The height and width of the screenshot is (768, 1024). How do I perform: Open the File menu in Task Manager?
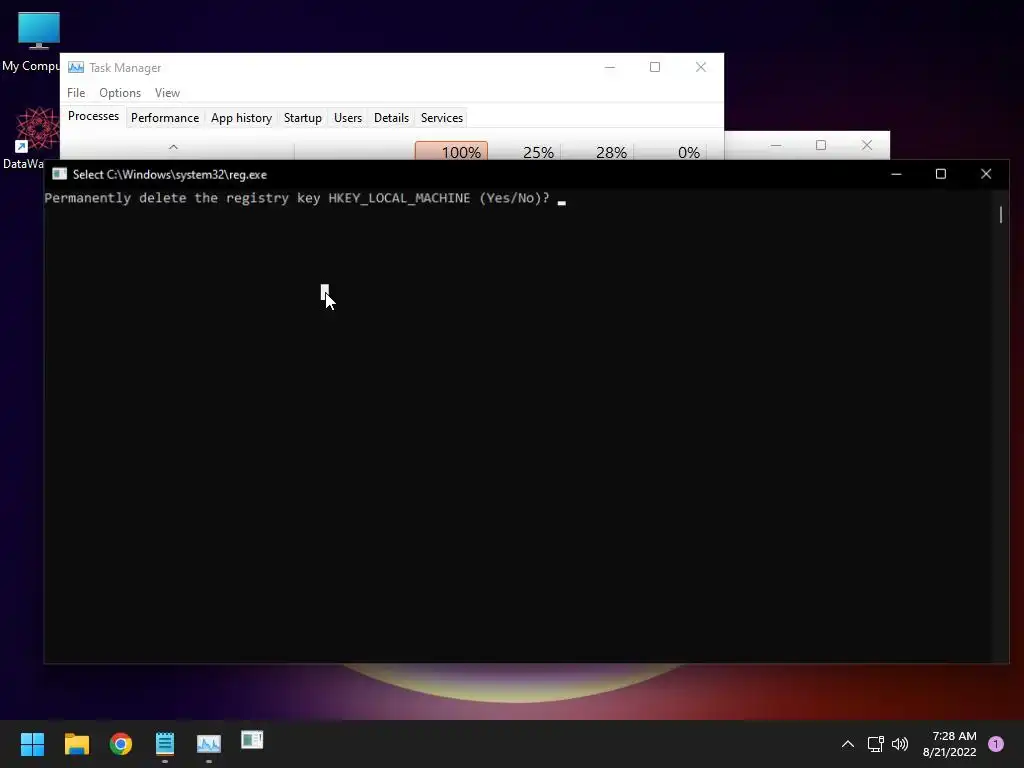pos(76,93)
